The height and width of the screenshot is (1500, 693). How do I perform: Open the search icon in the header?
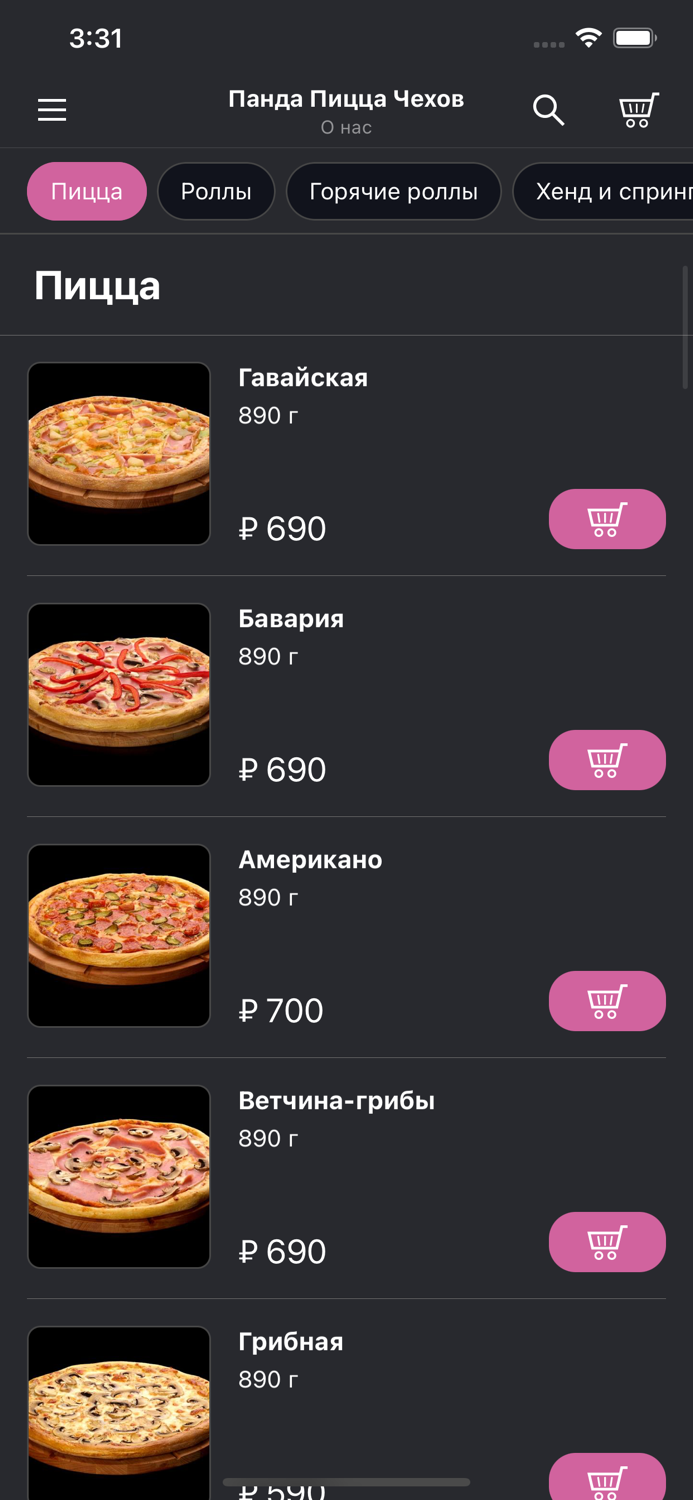(x=548, y=110)
